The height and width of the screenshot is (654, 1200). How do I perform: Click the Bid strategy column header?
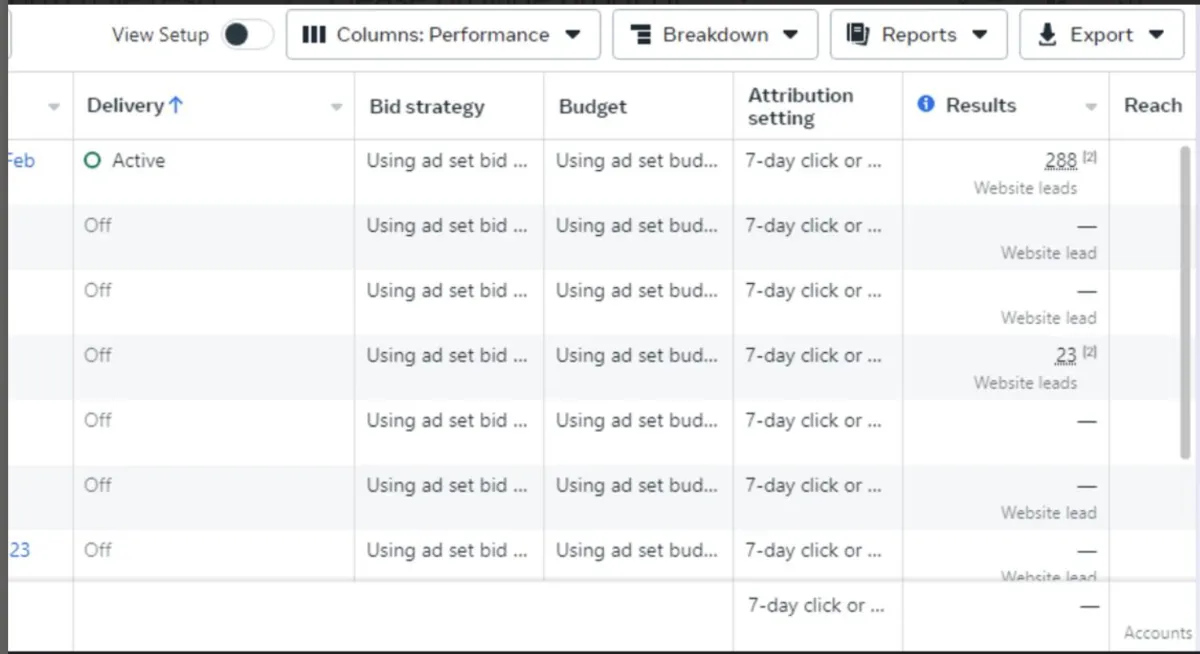pos(427,106)
